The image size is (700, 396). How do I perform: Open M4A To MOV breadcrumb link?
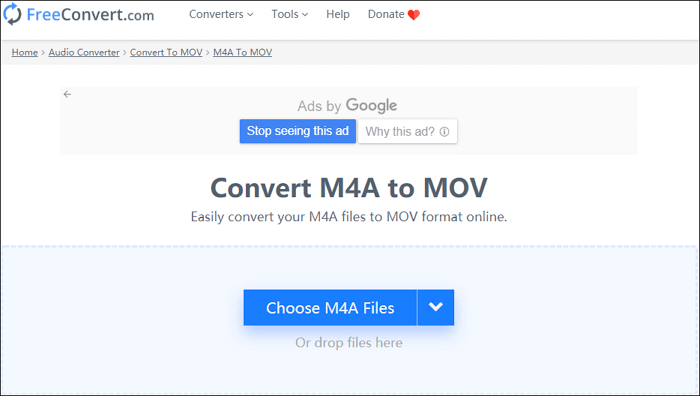coord(242,52)
